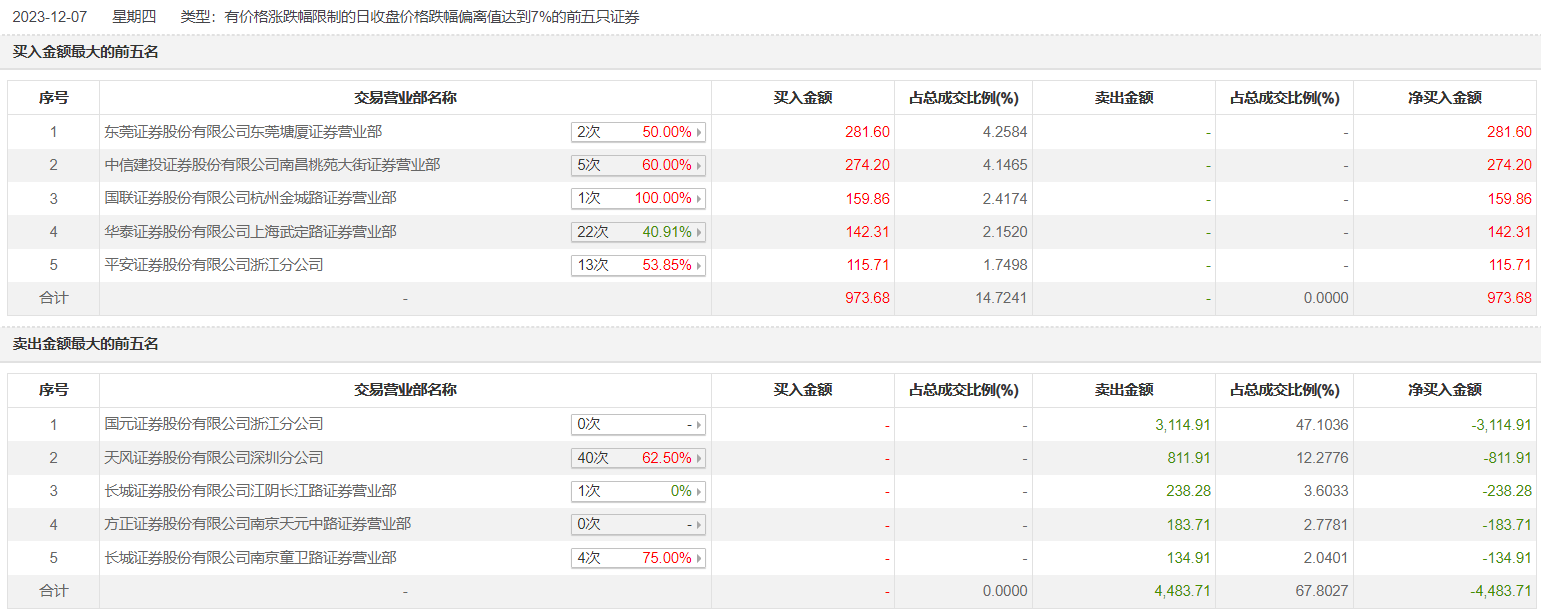Click percentage cell 3.6033
The width and height of the screenshot is (1541, 614).
(1325, 491)
